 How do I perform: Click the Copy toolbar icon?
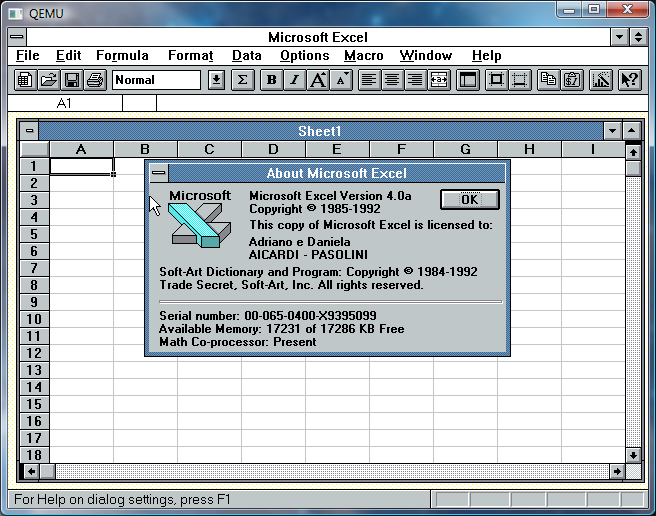[x=548, y=80]
